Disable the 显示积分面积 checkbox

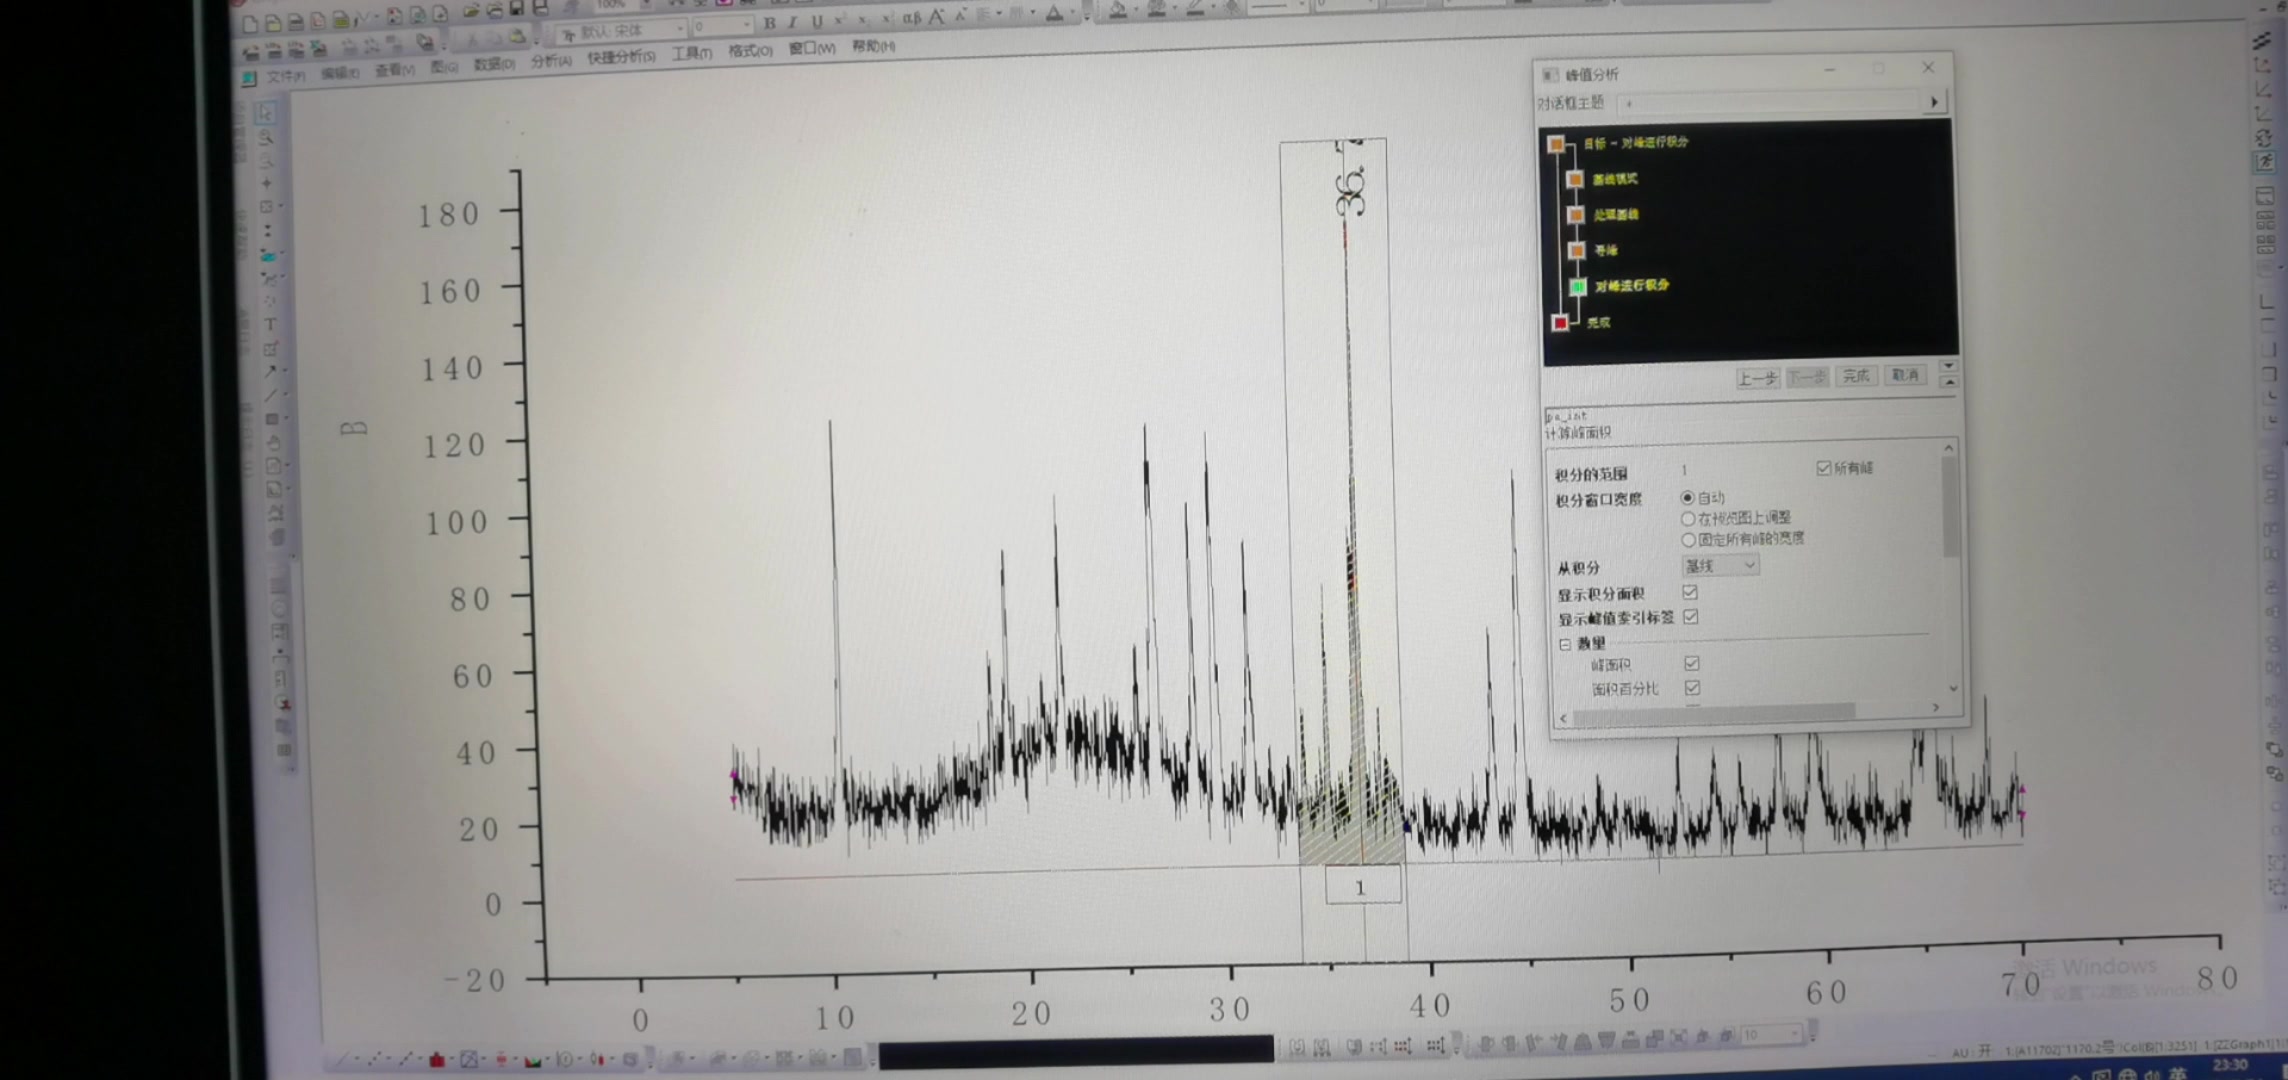[1691, 593]
